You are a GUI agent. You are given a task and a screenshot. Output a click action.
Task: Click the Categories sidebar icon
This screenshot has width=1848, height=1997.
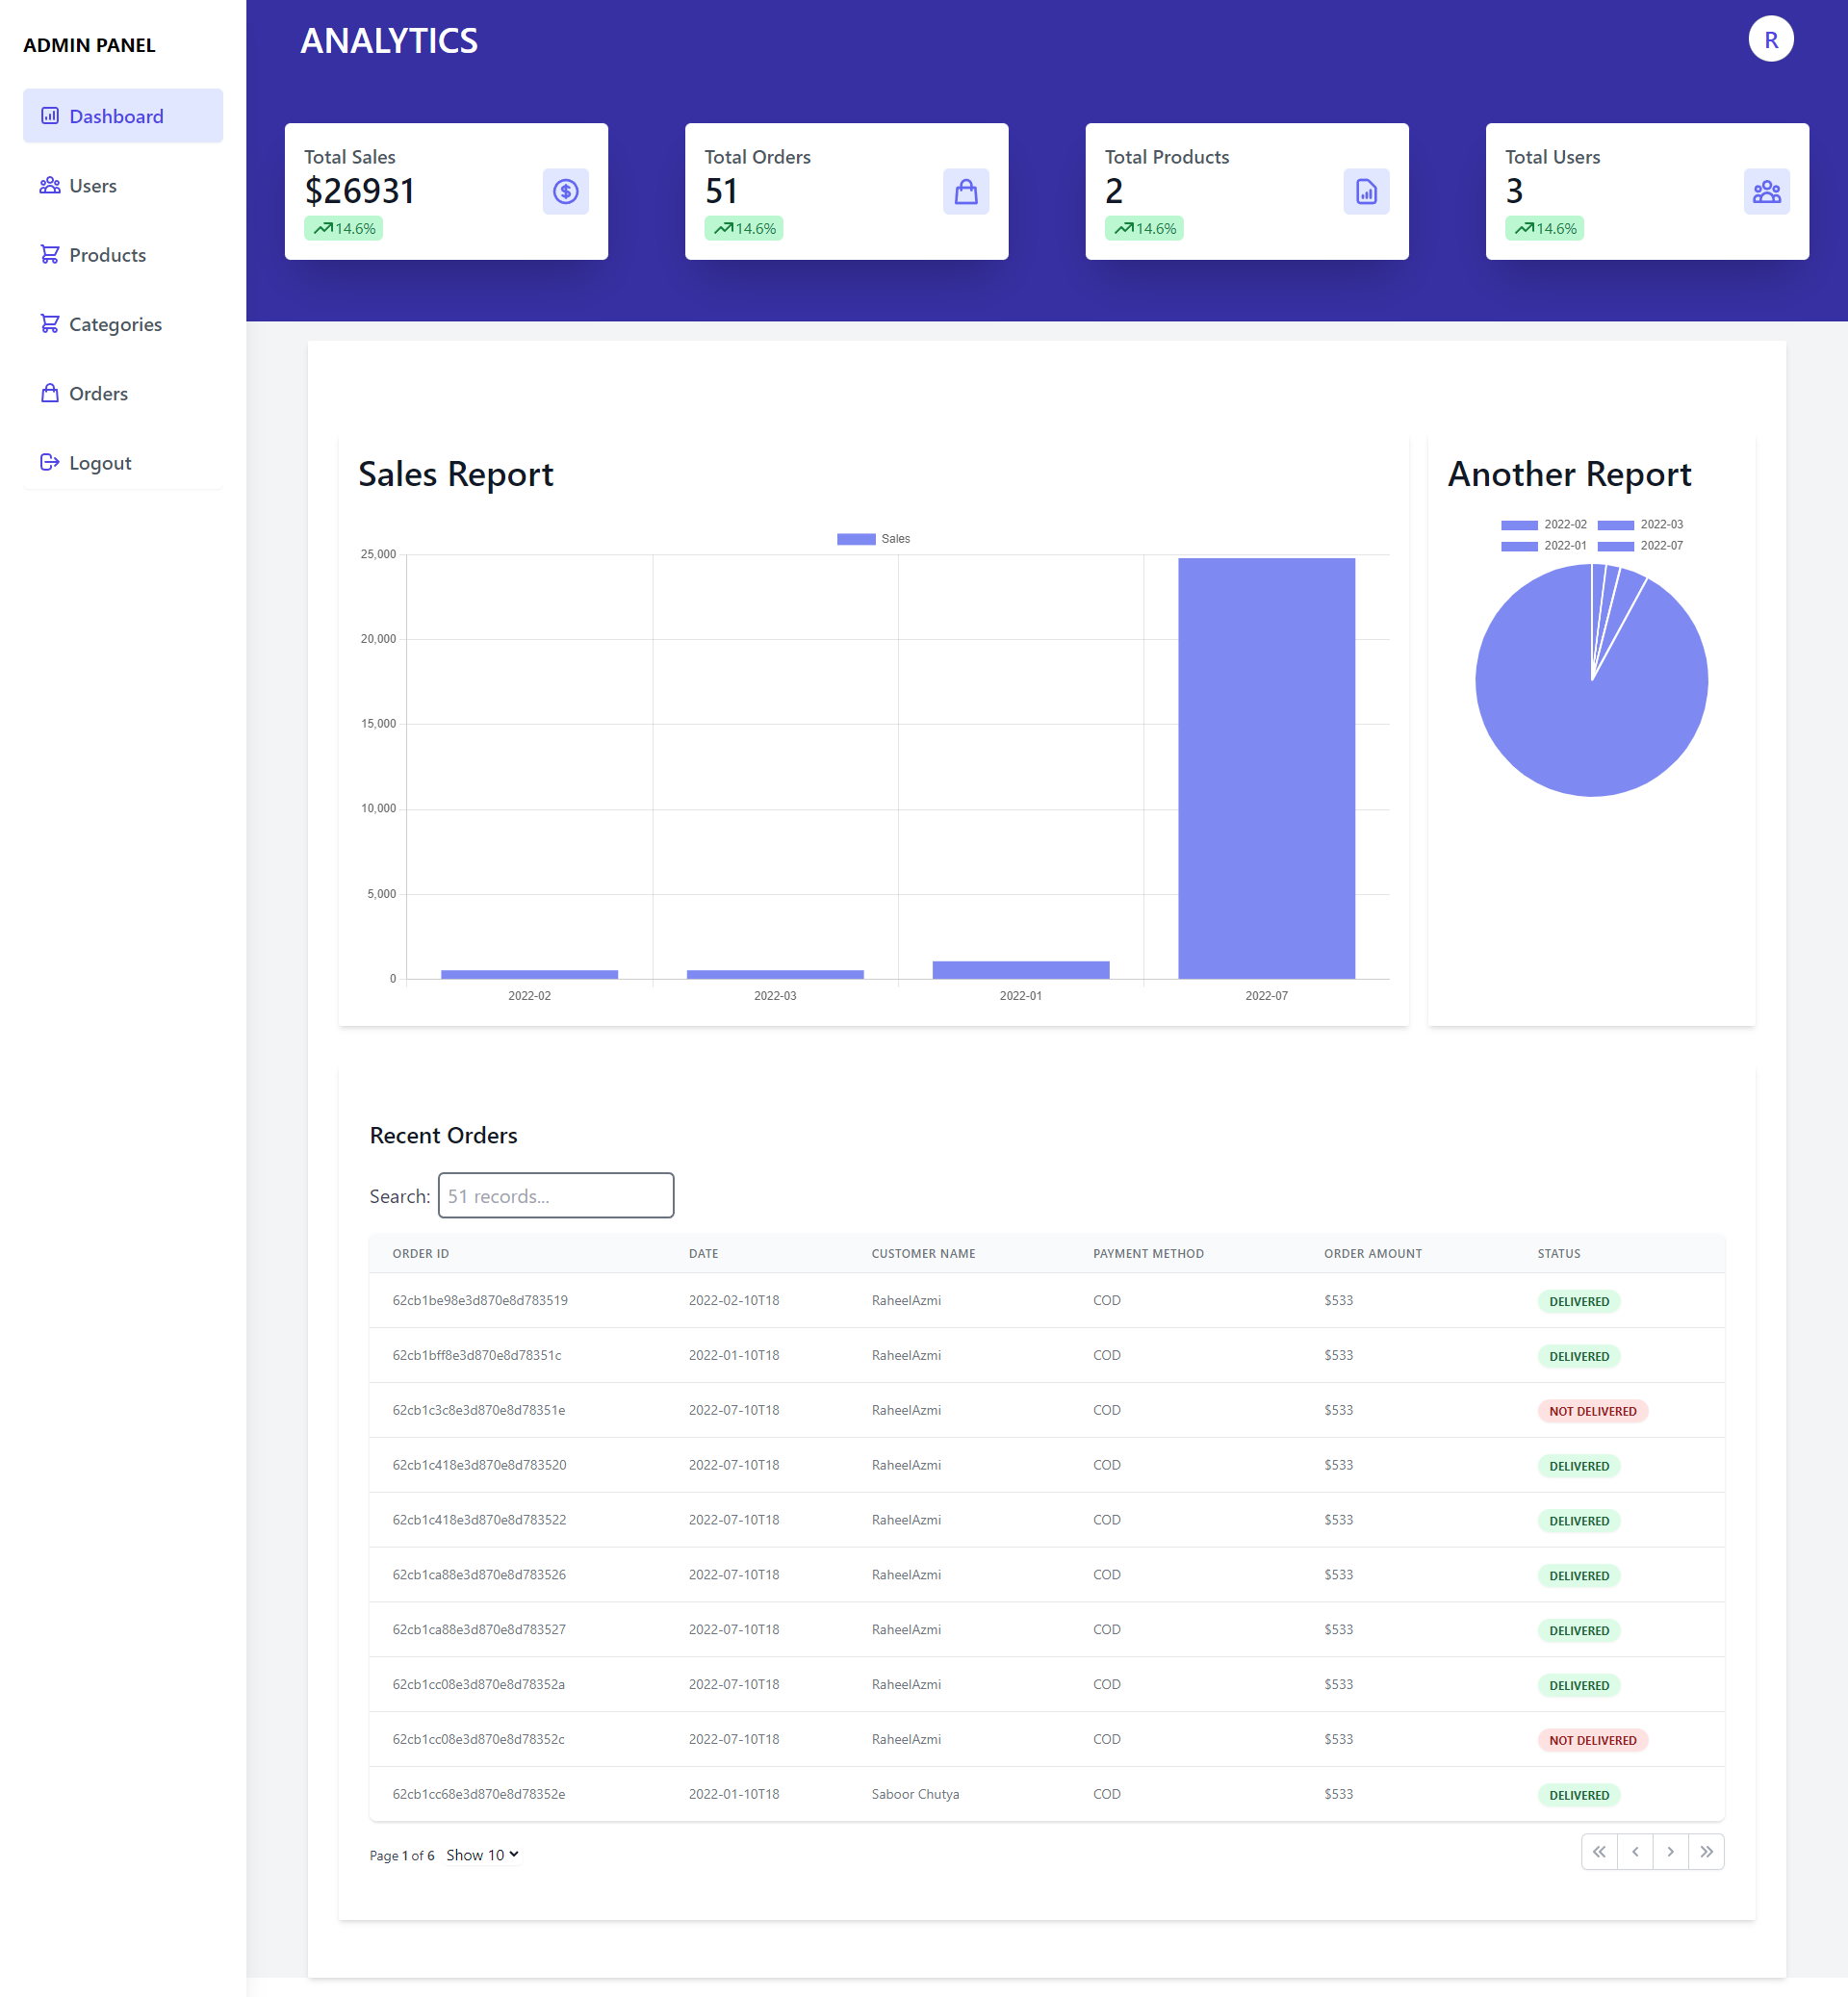point(50,323)
